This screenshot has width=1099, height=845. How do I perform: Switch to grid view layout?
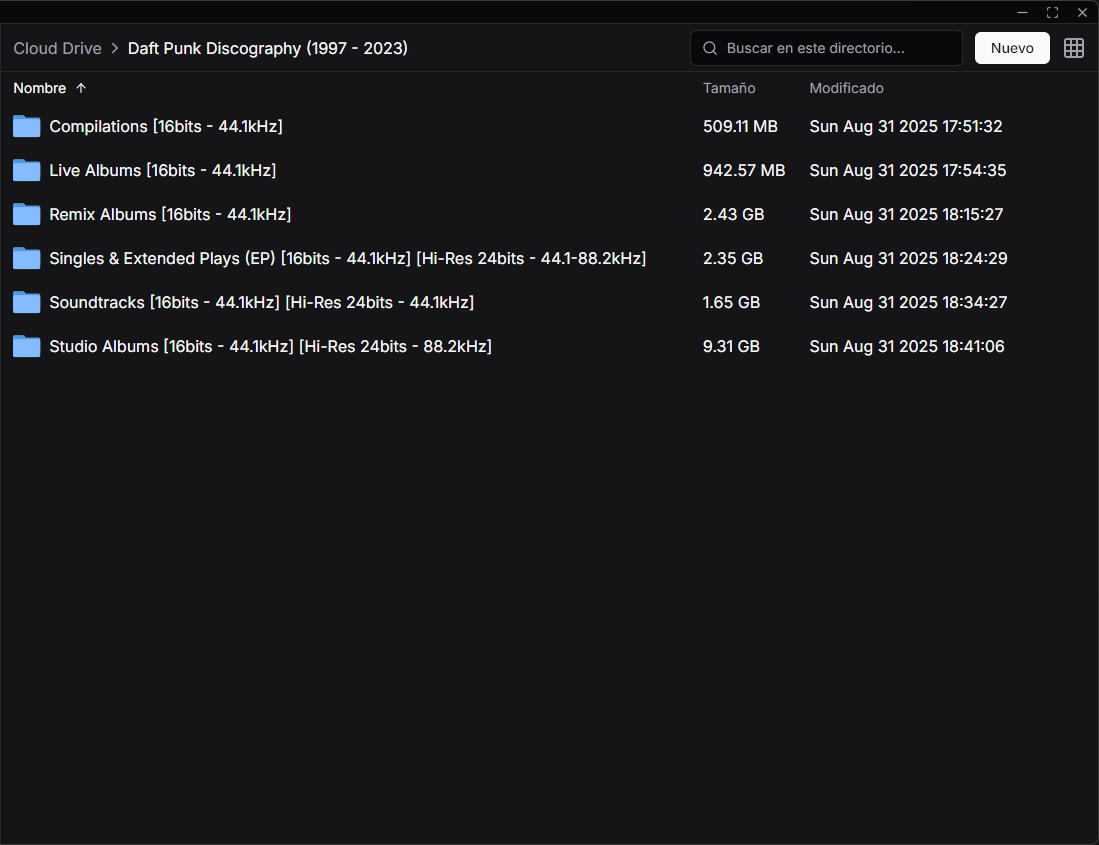tap(1073, 48)
